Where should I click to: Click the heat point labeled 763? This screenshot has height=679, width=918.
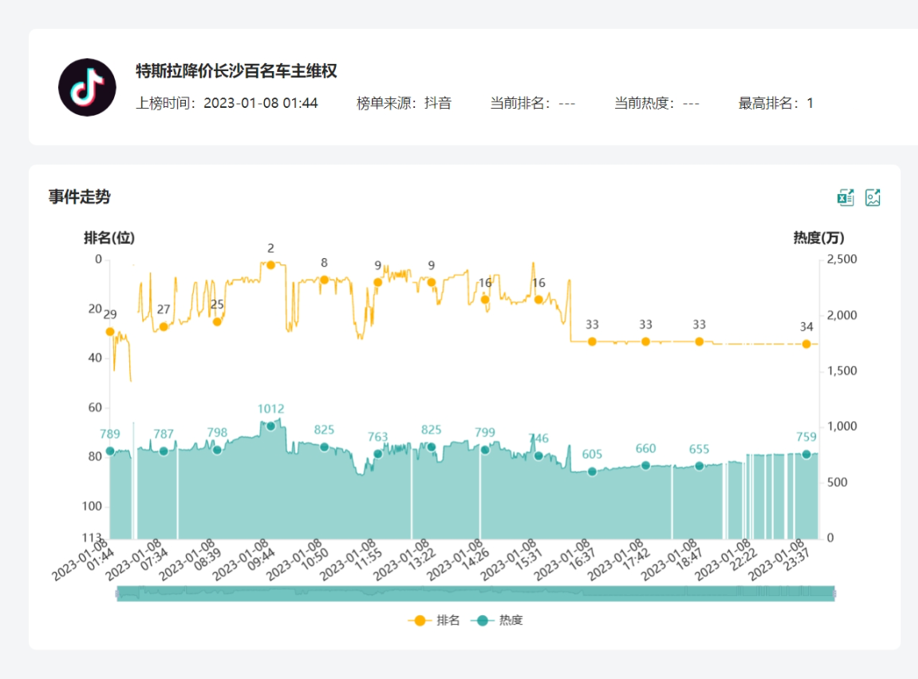[378, 454]
